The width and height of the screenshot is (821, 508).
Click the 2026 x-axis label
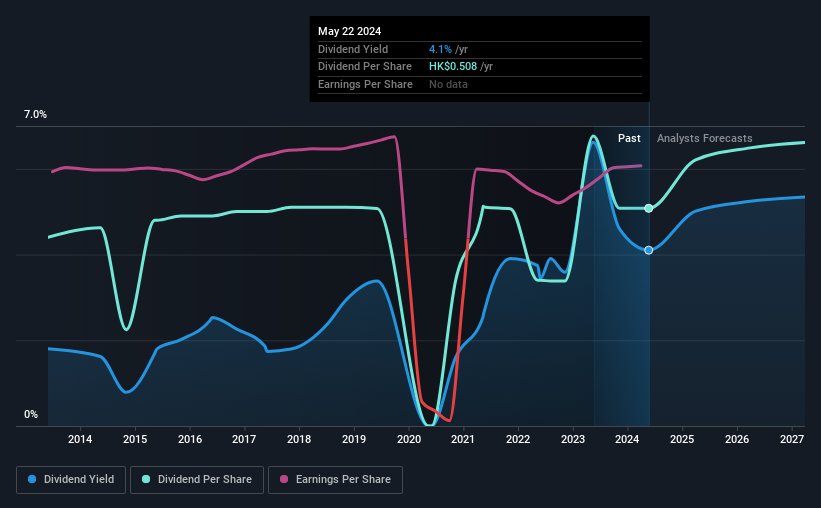coord(737,439)
